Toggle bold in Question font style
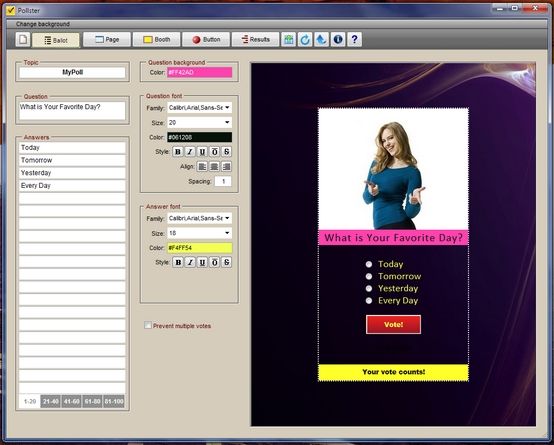554x445 pixels. click(x=178, y=152)
